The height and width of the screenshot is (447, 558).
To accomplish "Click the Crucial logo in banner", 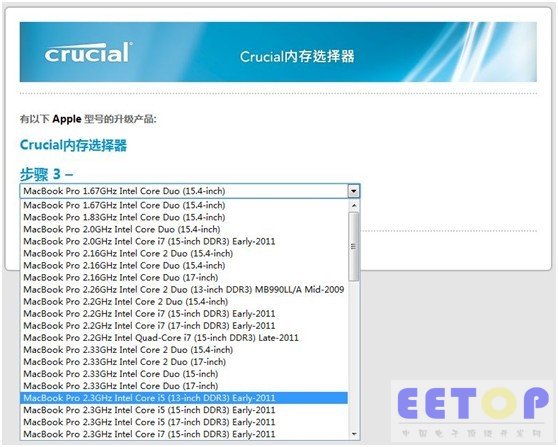I will (x=89, y=53).
